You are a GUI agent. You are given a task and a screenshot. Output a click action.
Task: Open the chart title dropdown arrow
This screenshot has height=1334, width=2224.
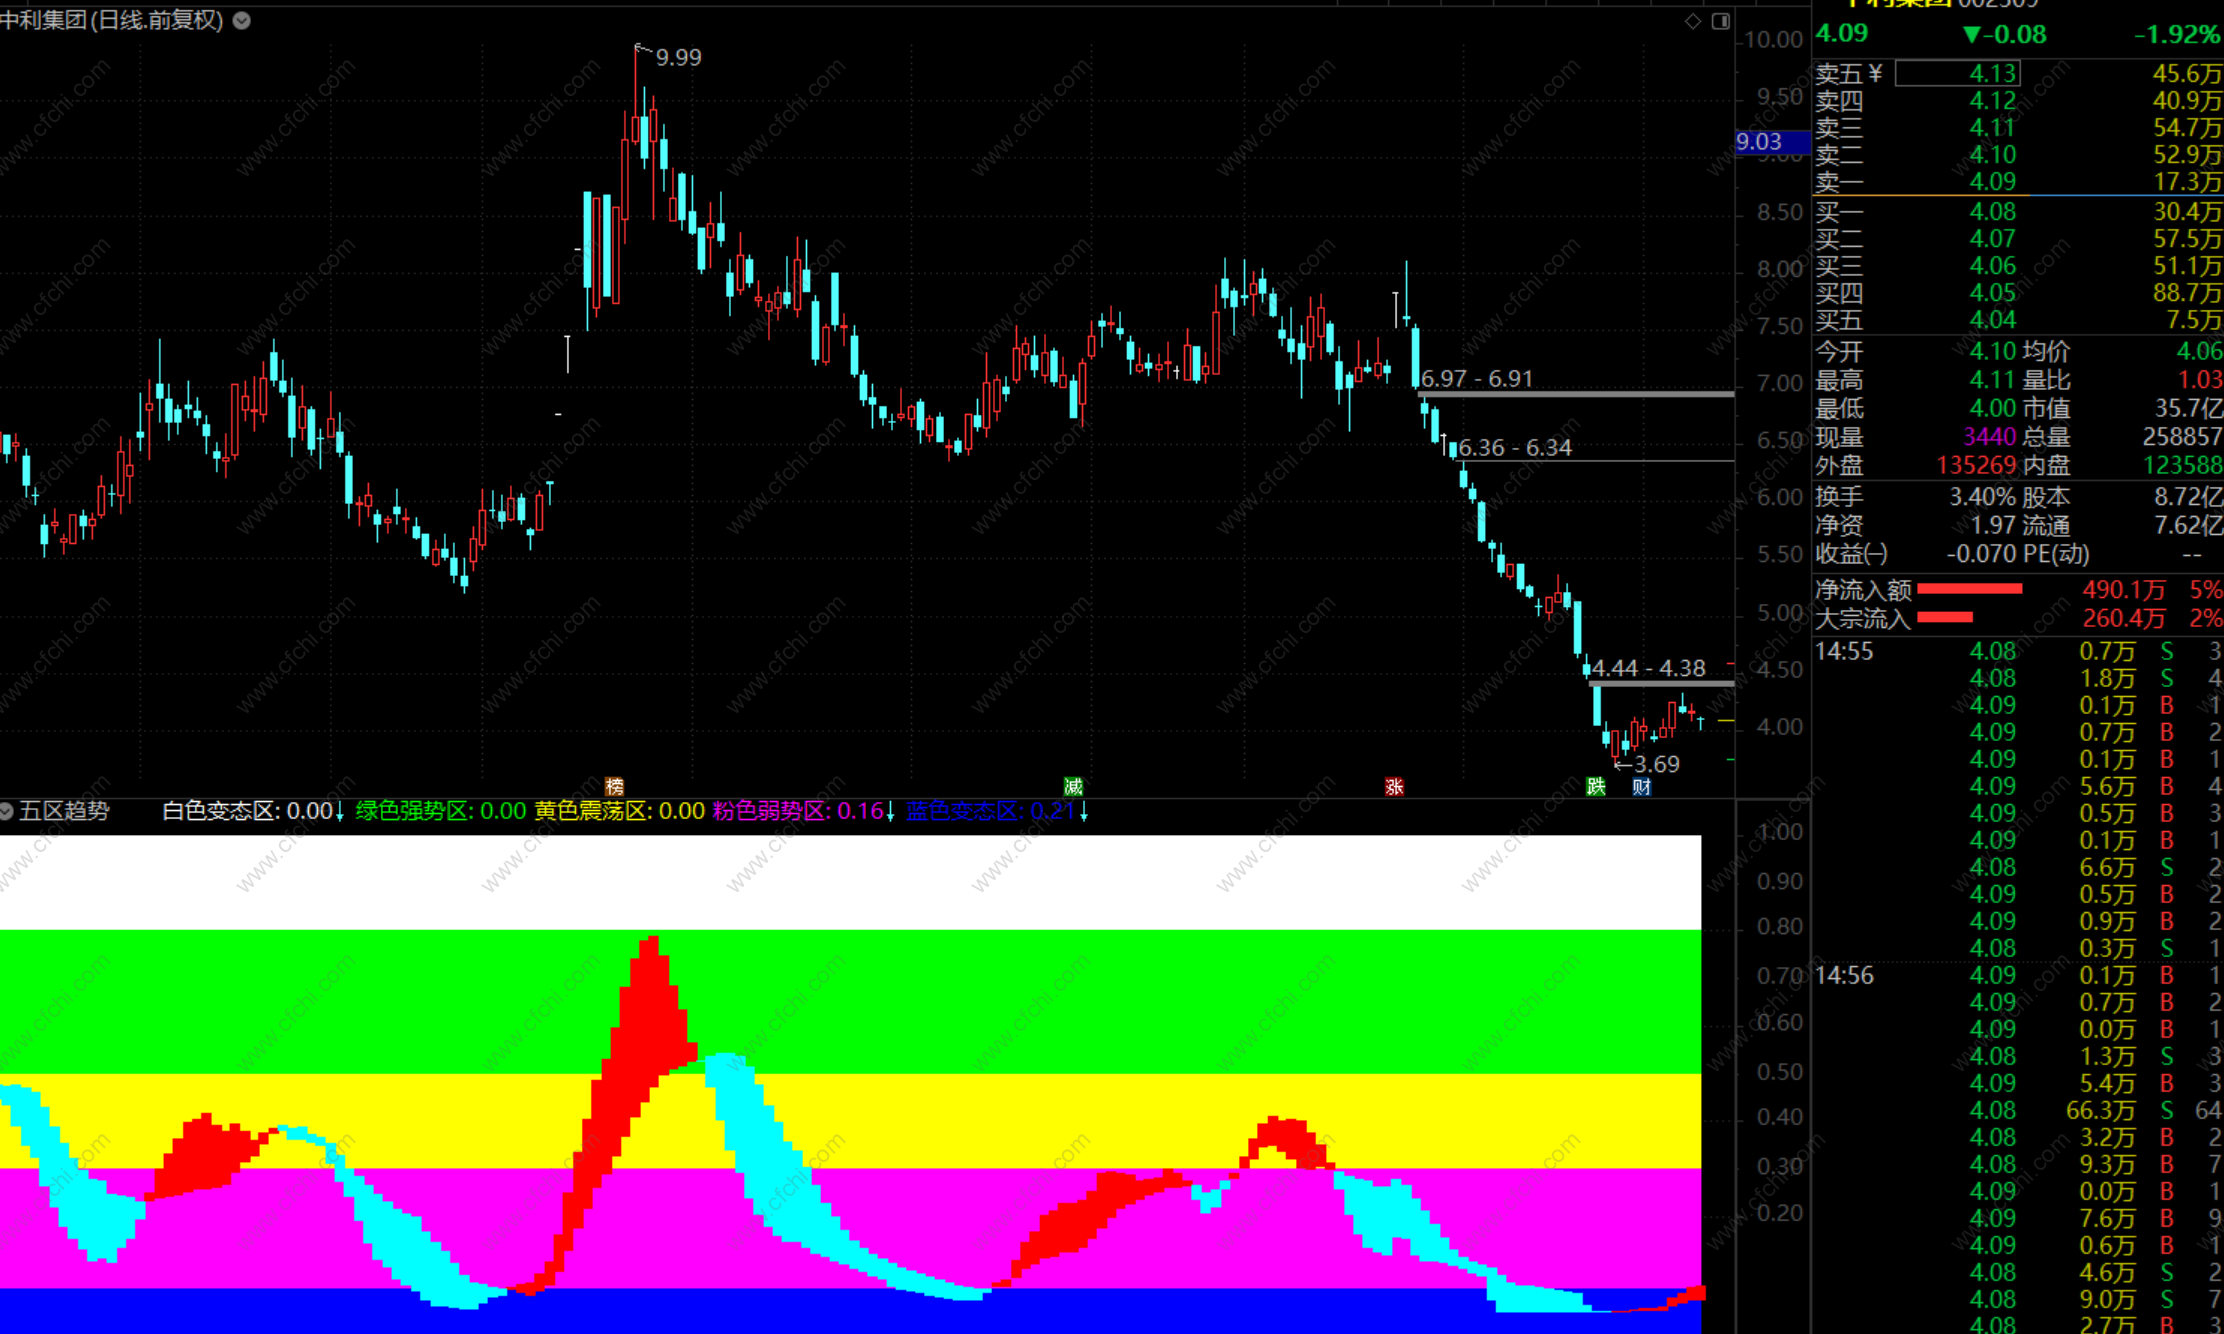pyautogui.click(x=242, y=20)
